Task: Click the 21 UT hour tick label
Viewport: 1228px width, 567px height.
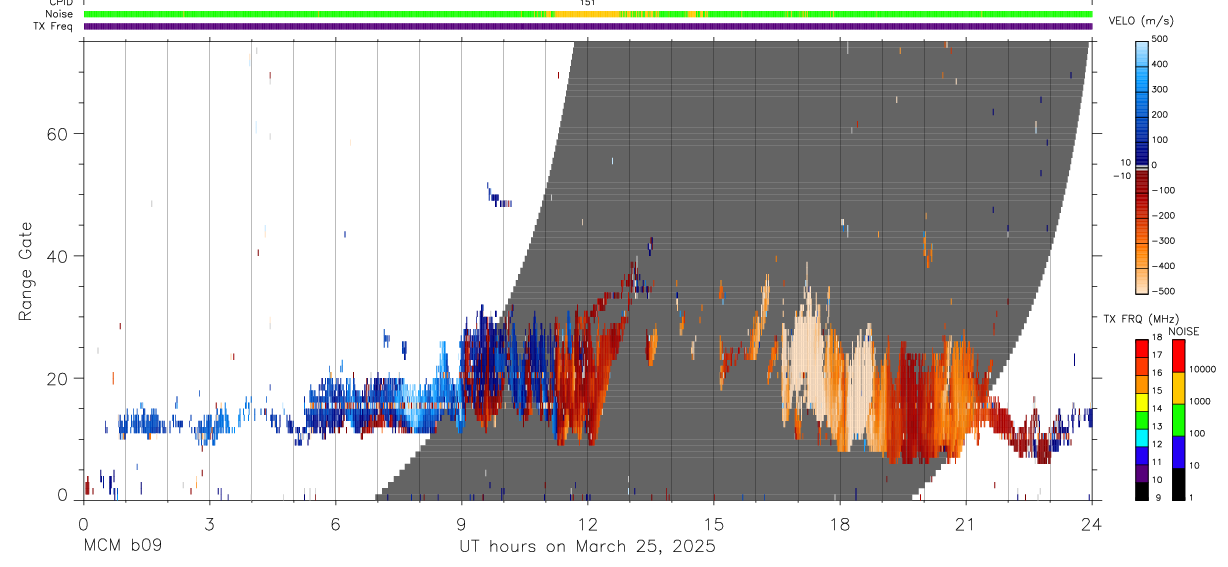Action: tap(965, 524)
